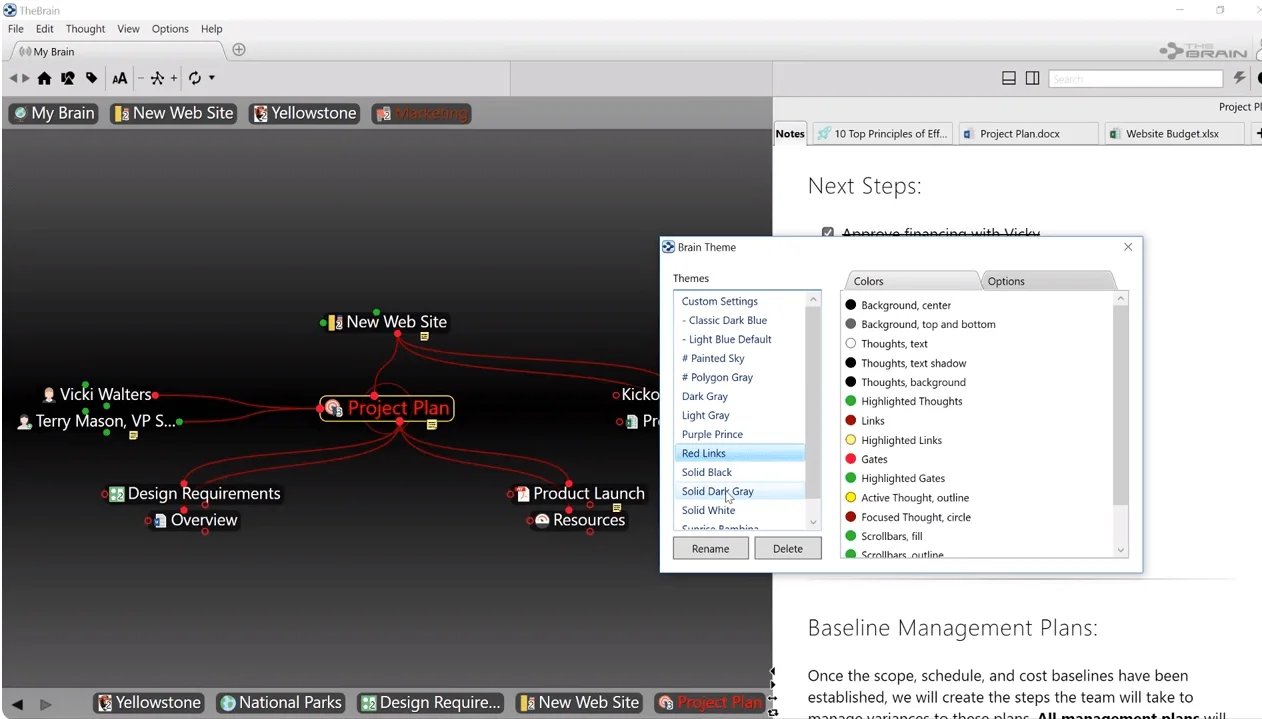Click the Links color swatch

[x=851, y=421]
